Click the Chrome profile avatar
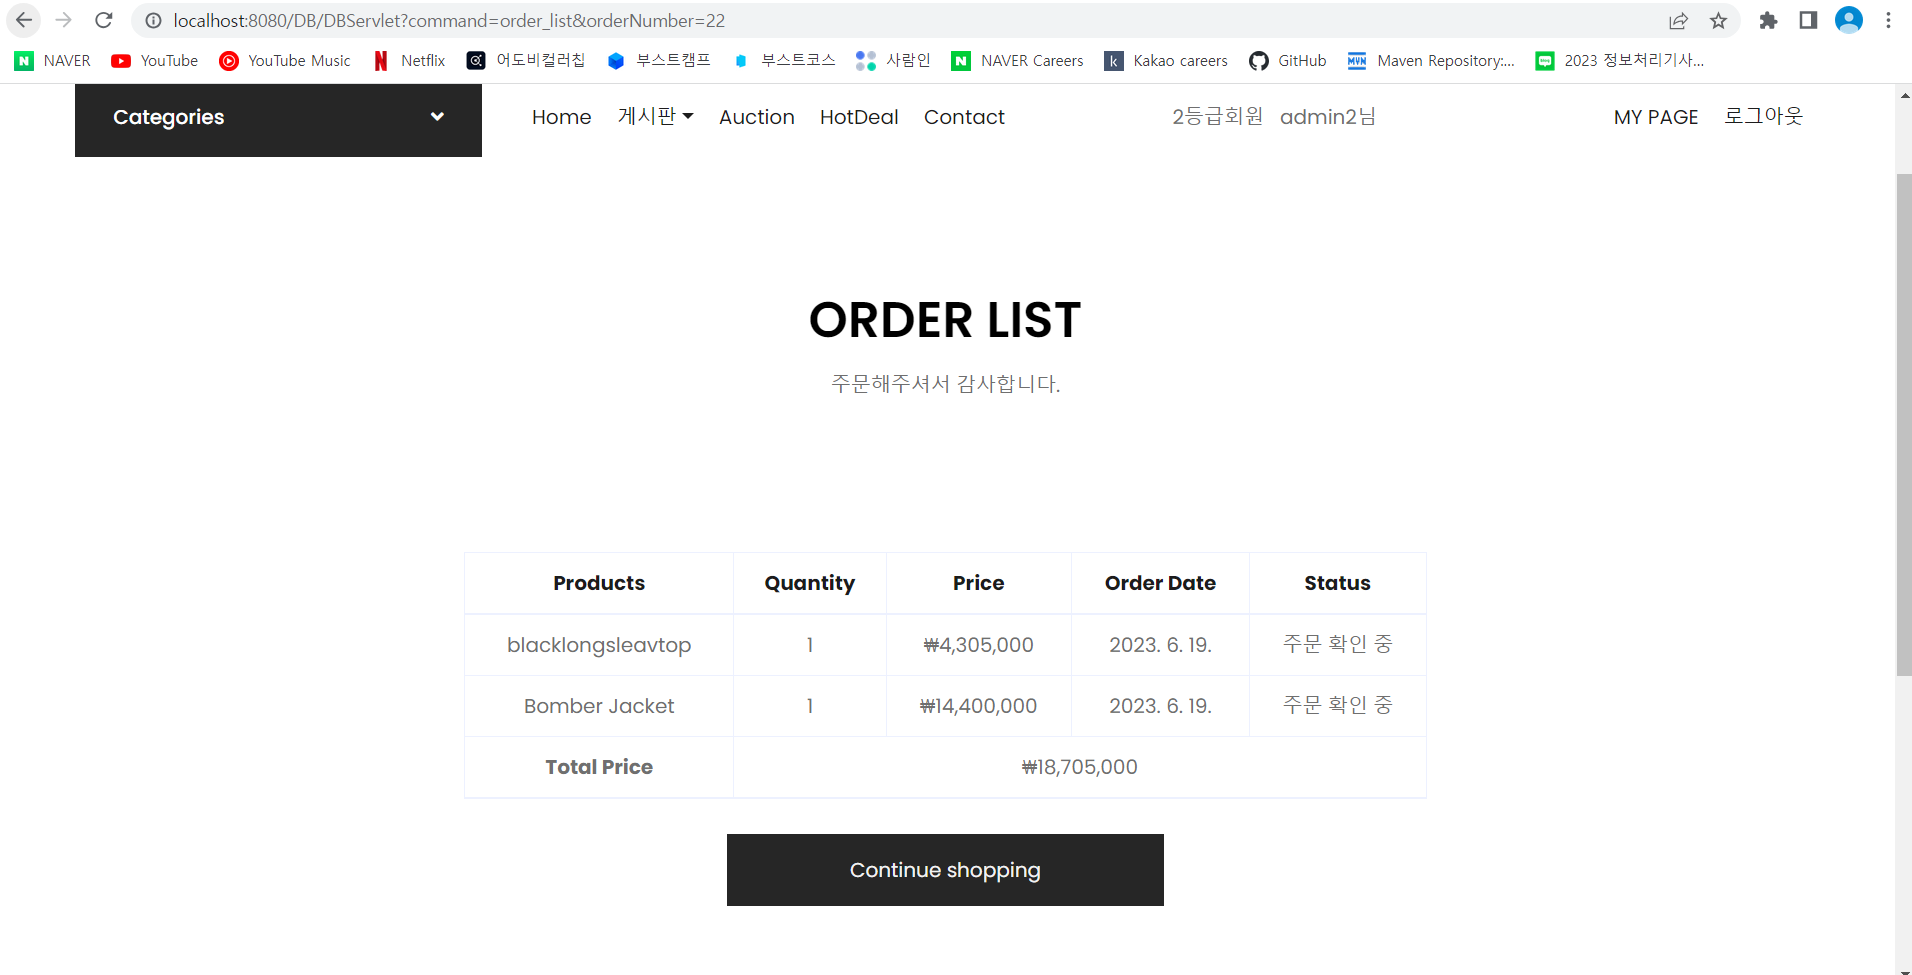Image resolution: width=1912 pixels, height=975 pixels. pos(1849,20)
